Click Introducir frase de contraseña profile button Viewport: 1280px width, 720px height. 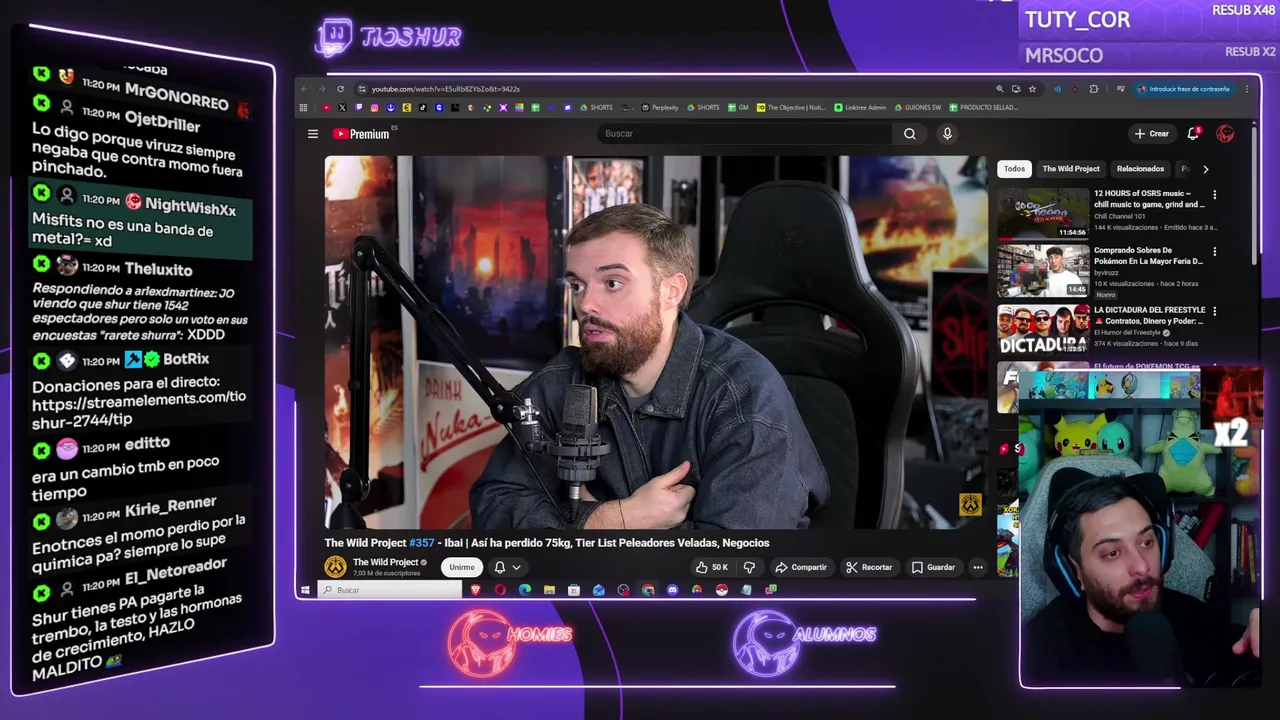(x=1183, y=89)
